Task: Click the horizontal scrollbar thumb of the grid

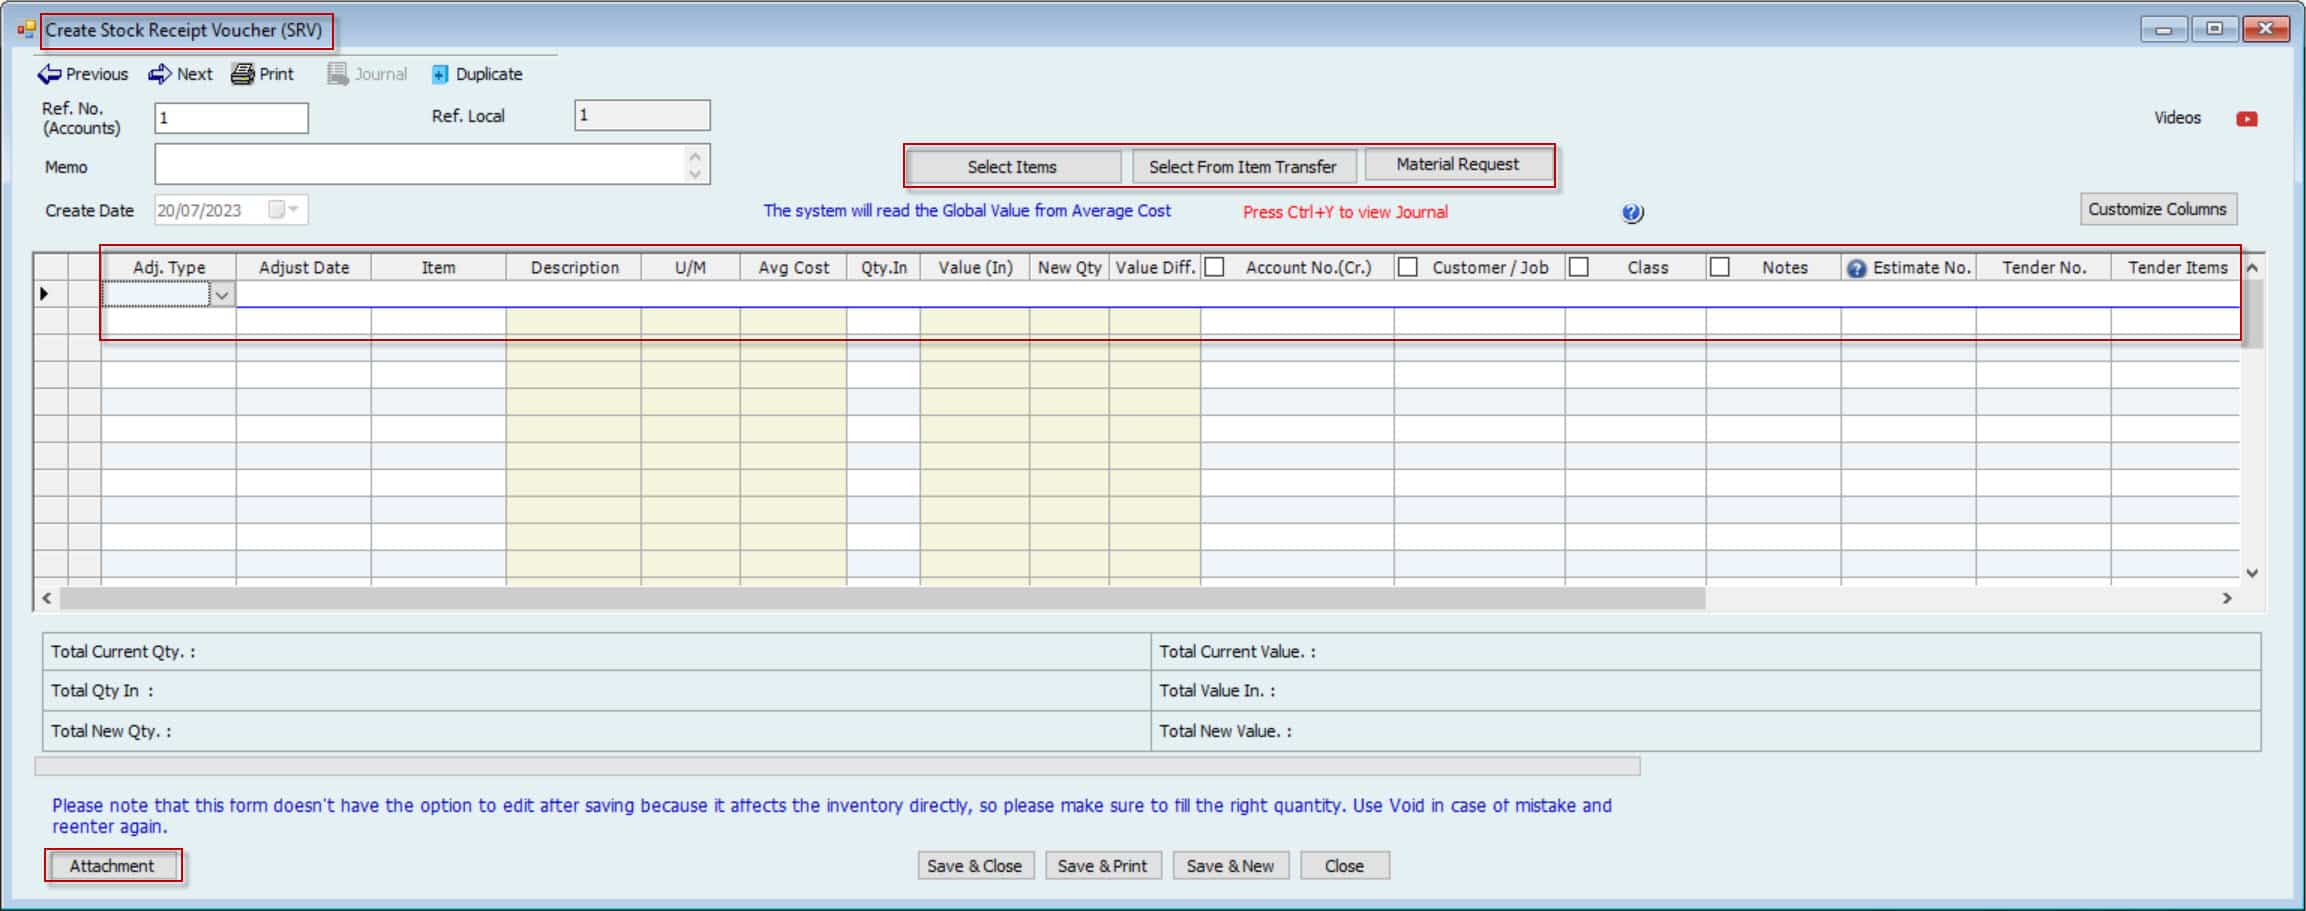Action: coord(882,598)
